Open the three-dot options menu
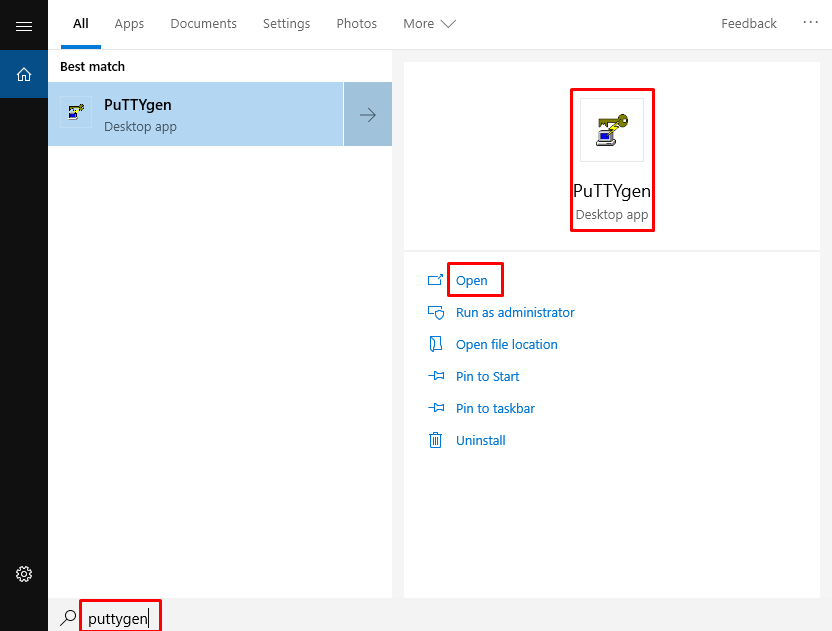Screen dimensions: 832x631 [x=810, y=23]
